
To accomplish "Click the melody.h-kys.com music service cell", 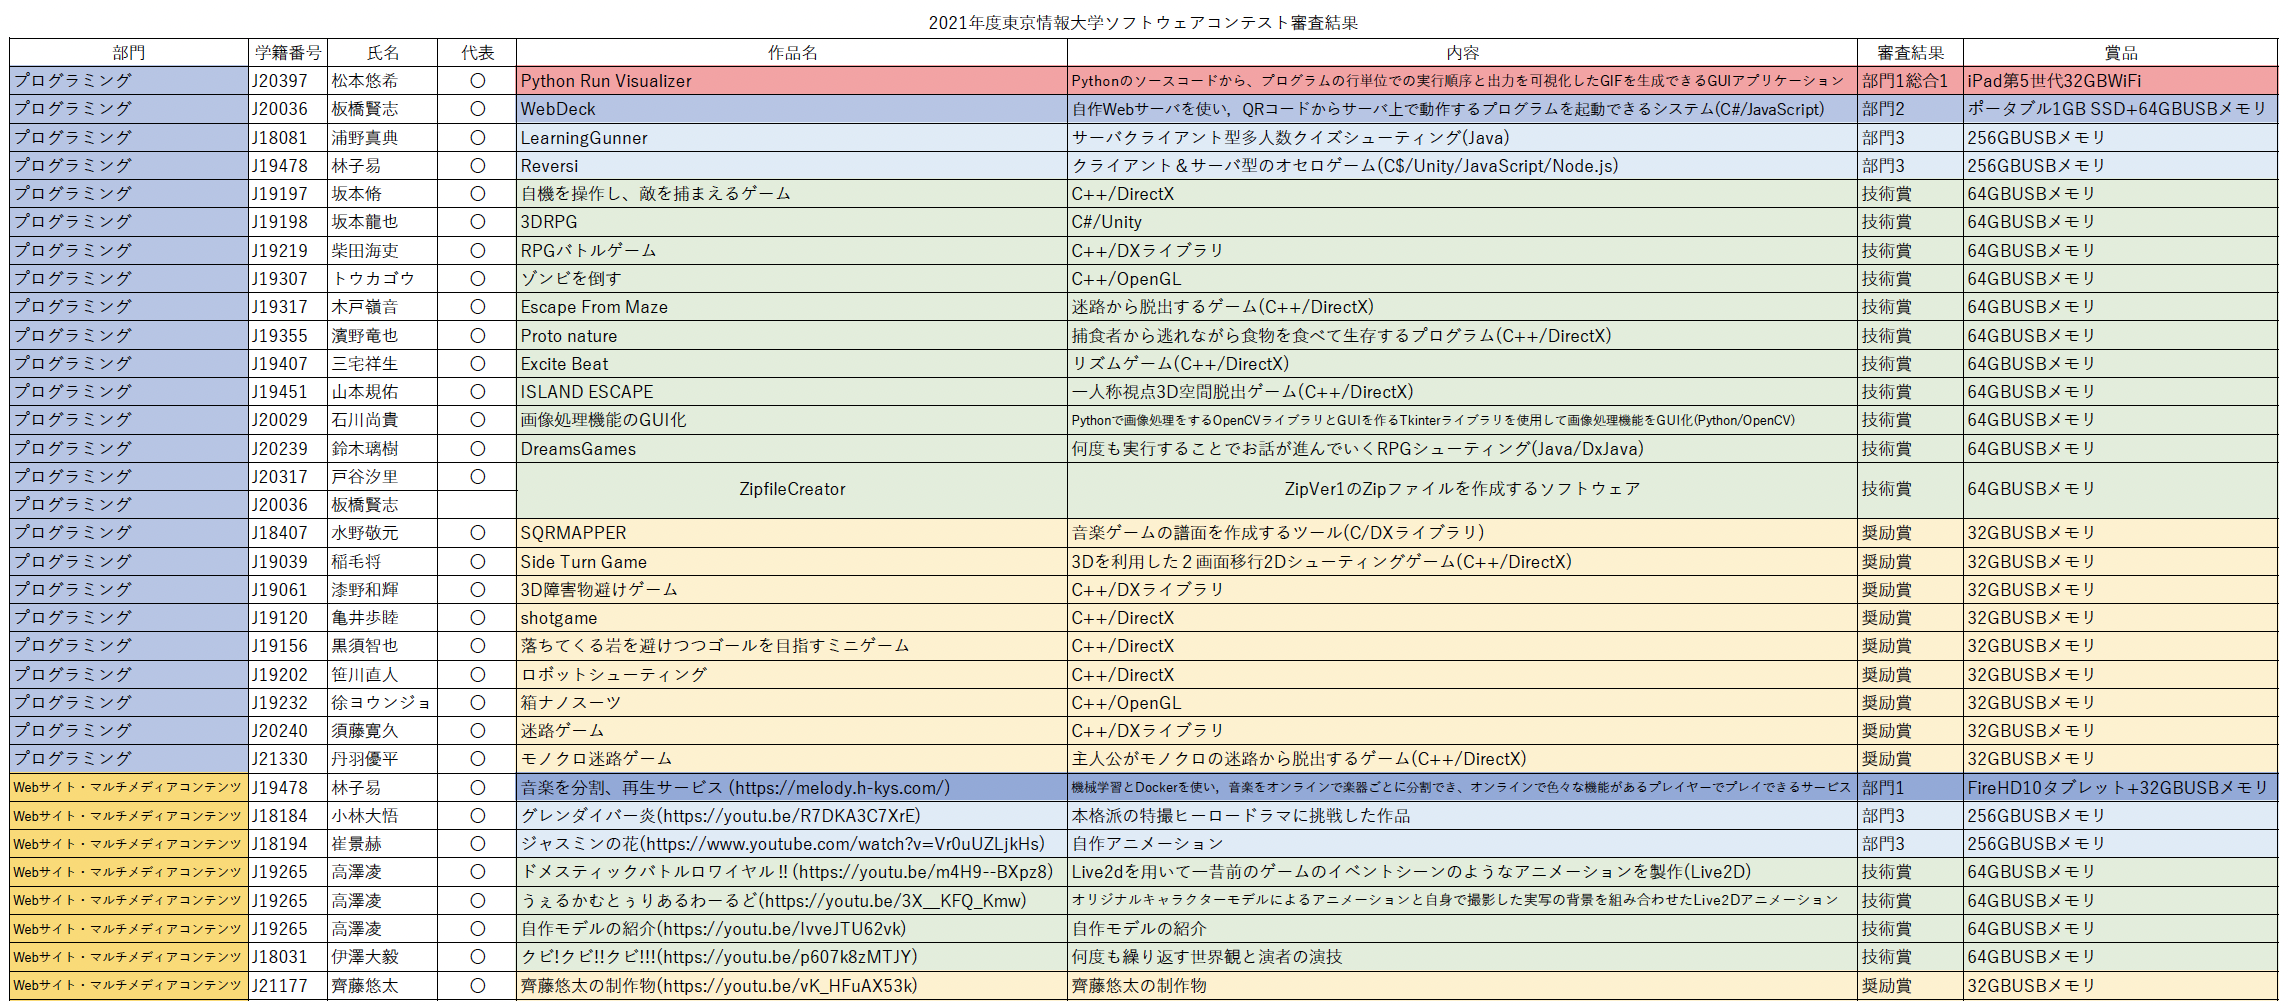I will click(792, 788).
